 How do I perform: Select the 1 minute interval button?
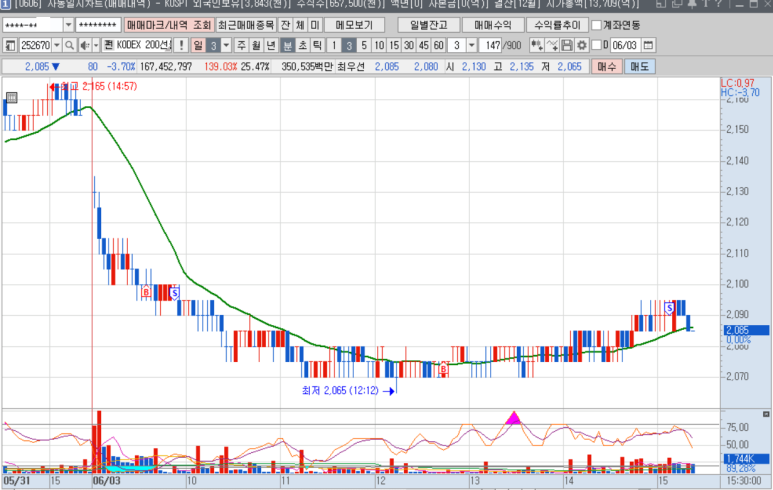point(334,45)
